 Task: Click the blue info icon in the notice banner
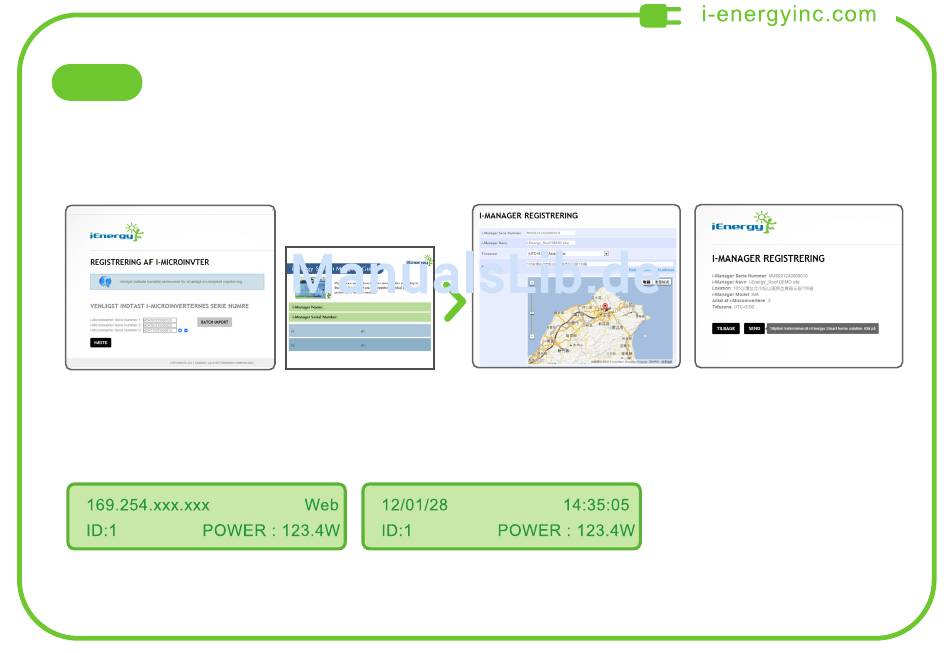pos(105,282)
